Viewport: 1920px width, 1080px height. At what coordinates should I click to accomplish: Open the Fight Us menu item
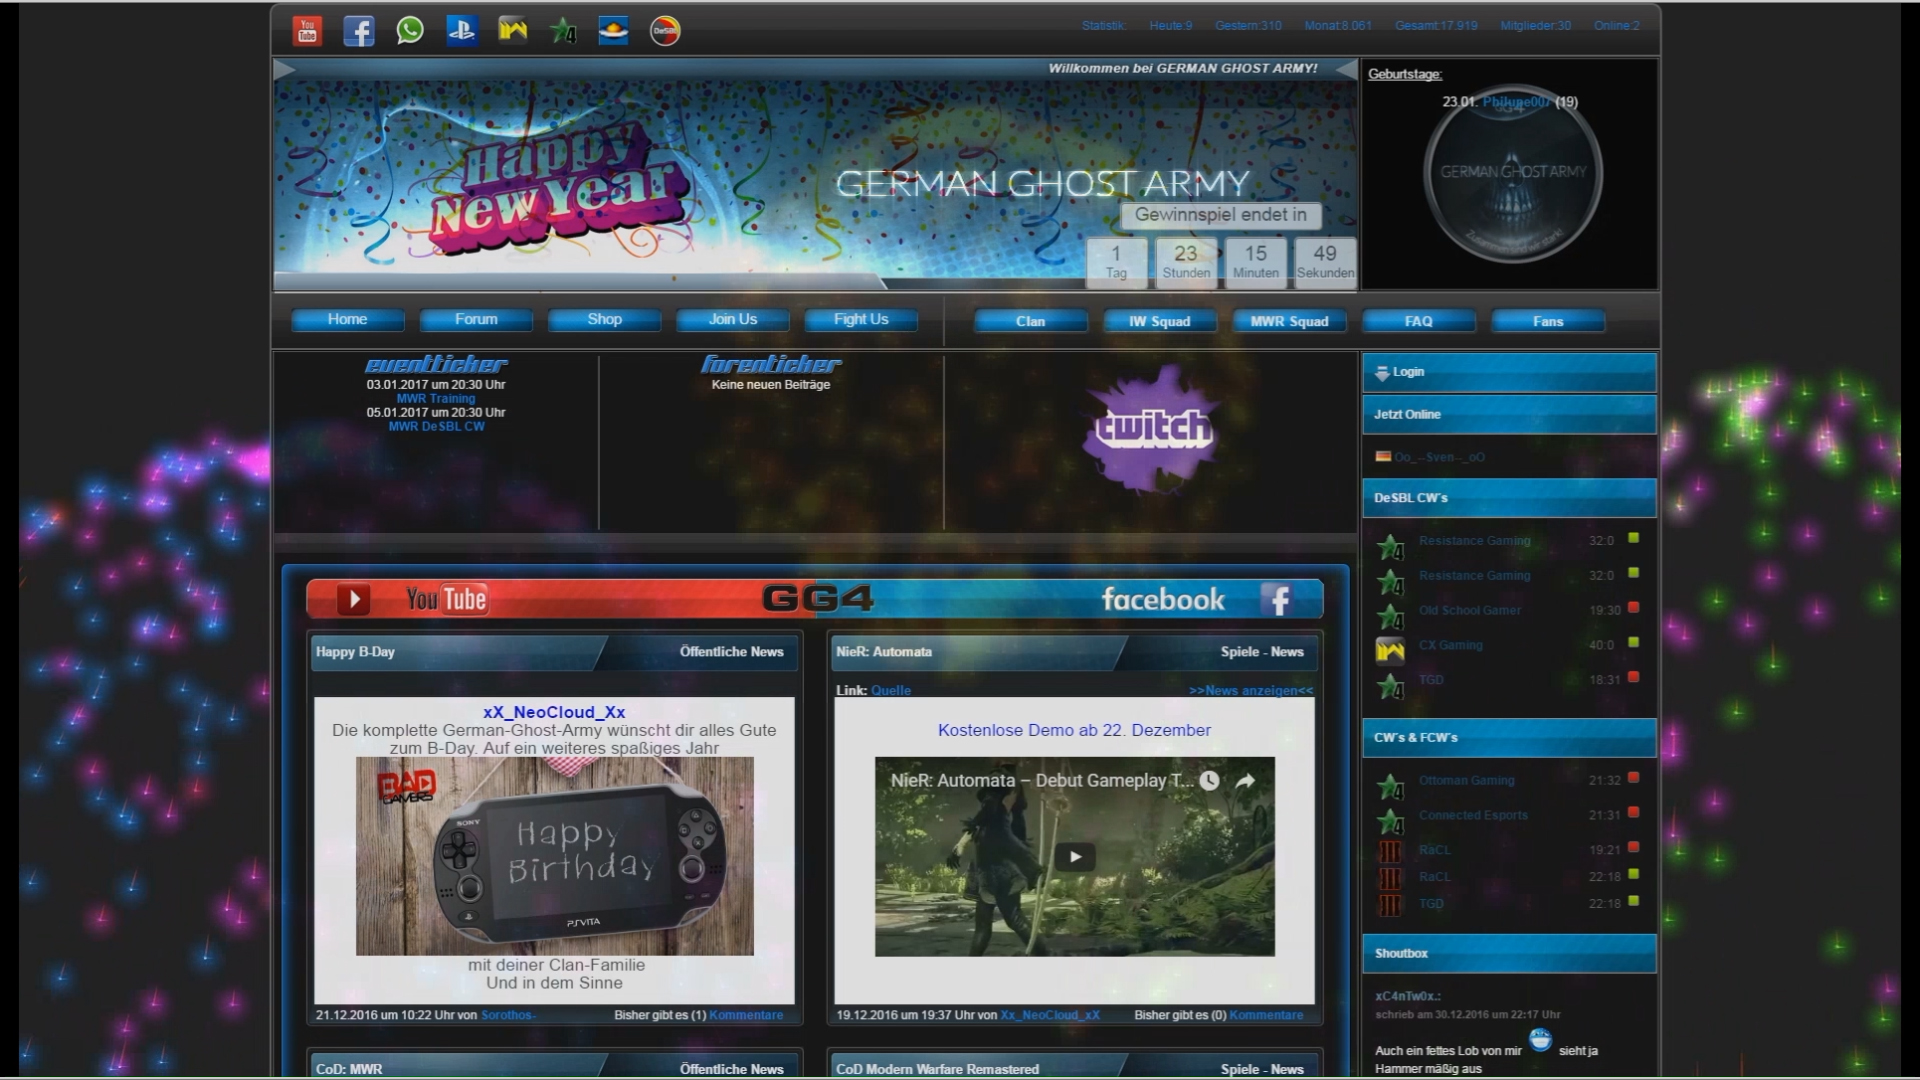(x=861, y=319)
